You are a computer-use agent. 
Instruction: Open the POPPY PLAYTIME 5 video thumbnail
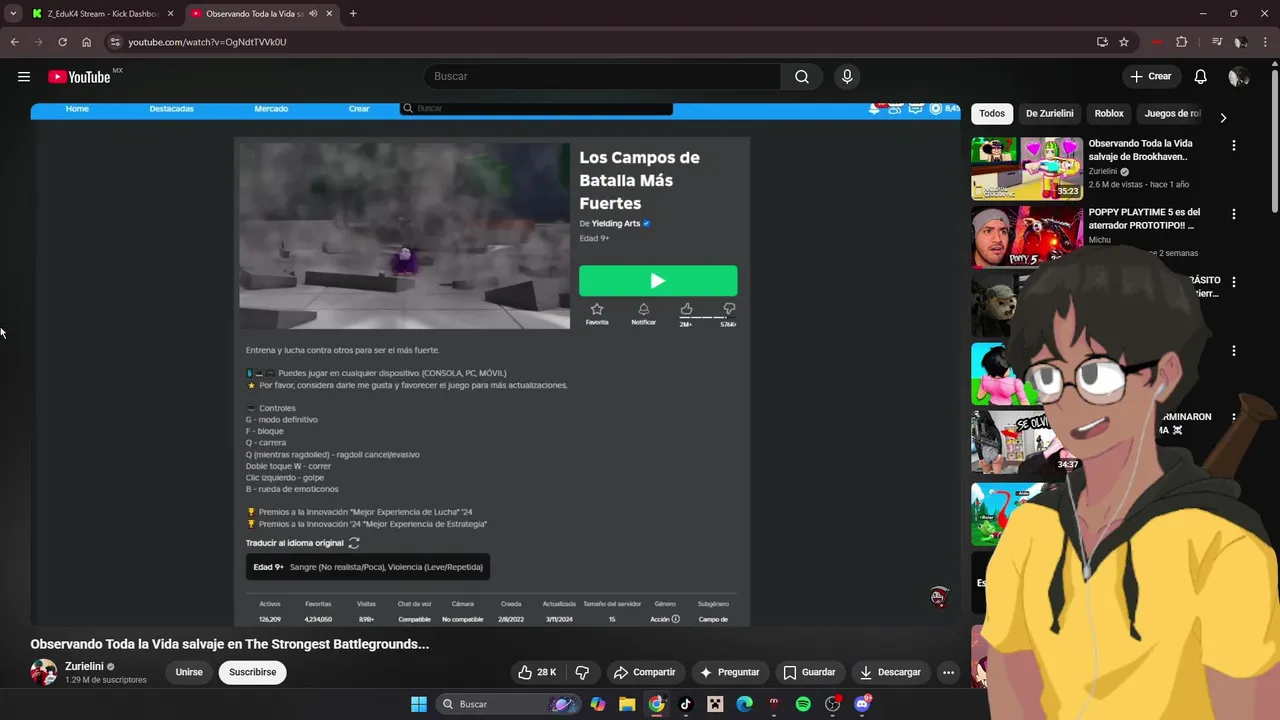click(x=1027, y=237)
